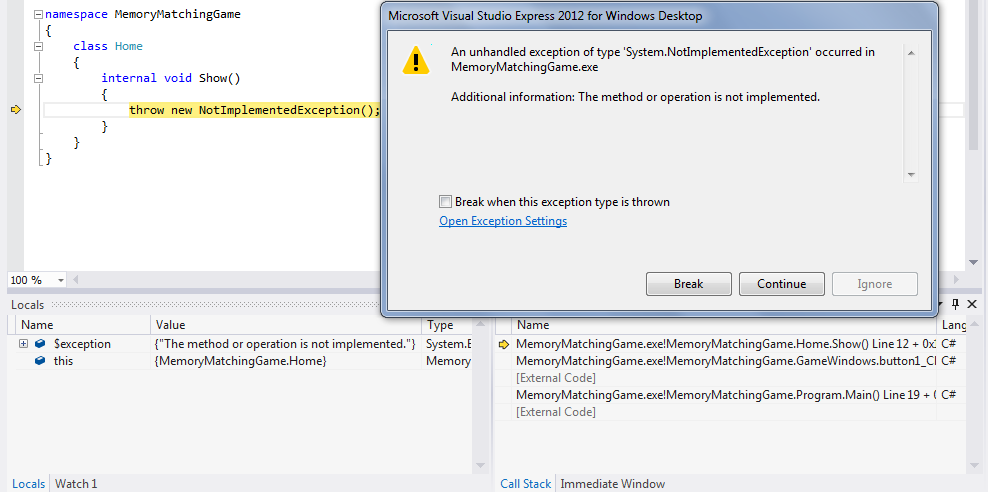Screen dimensions: 988x492
Task: Open the 100 % zoom dropdown
Action: coord(61,281)
